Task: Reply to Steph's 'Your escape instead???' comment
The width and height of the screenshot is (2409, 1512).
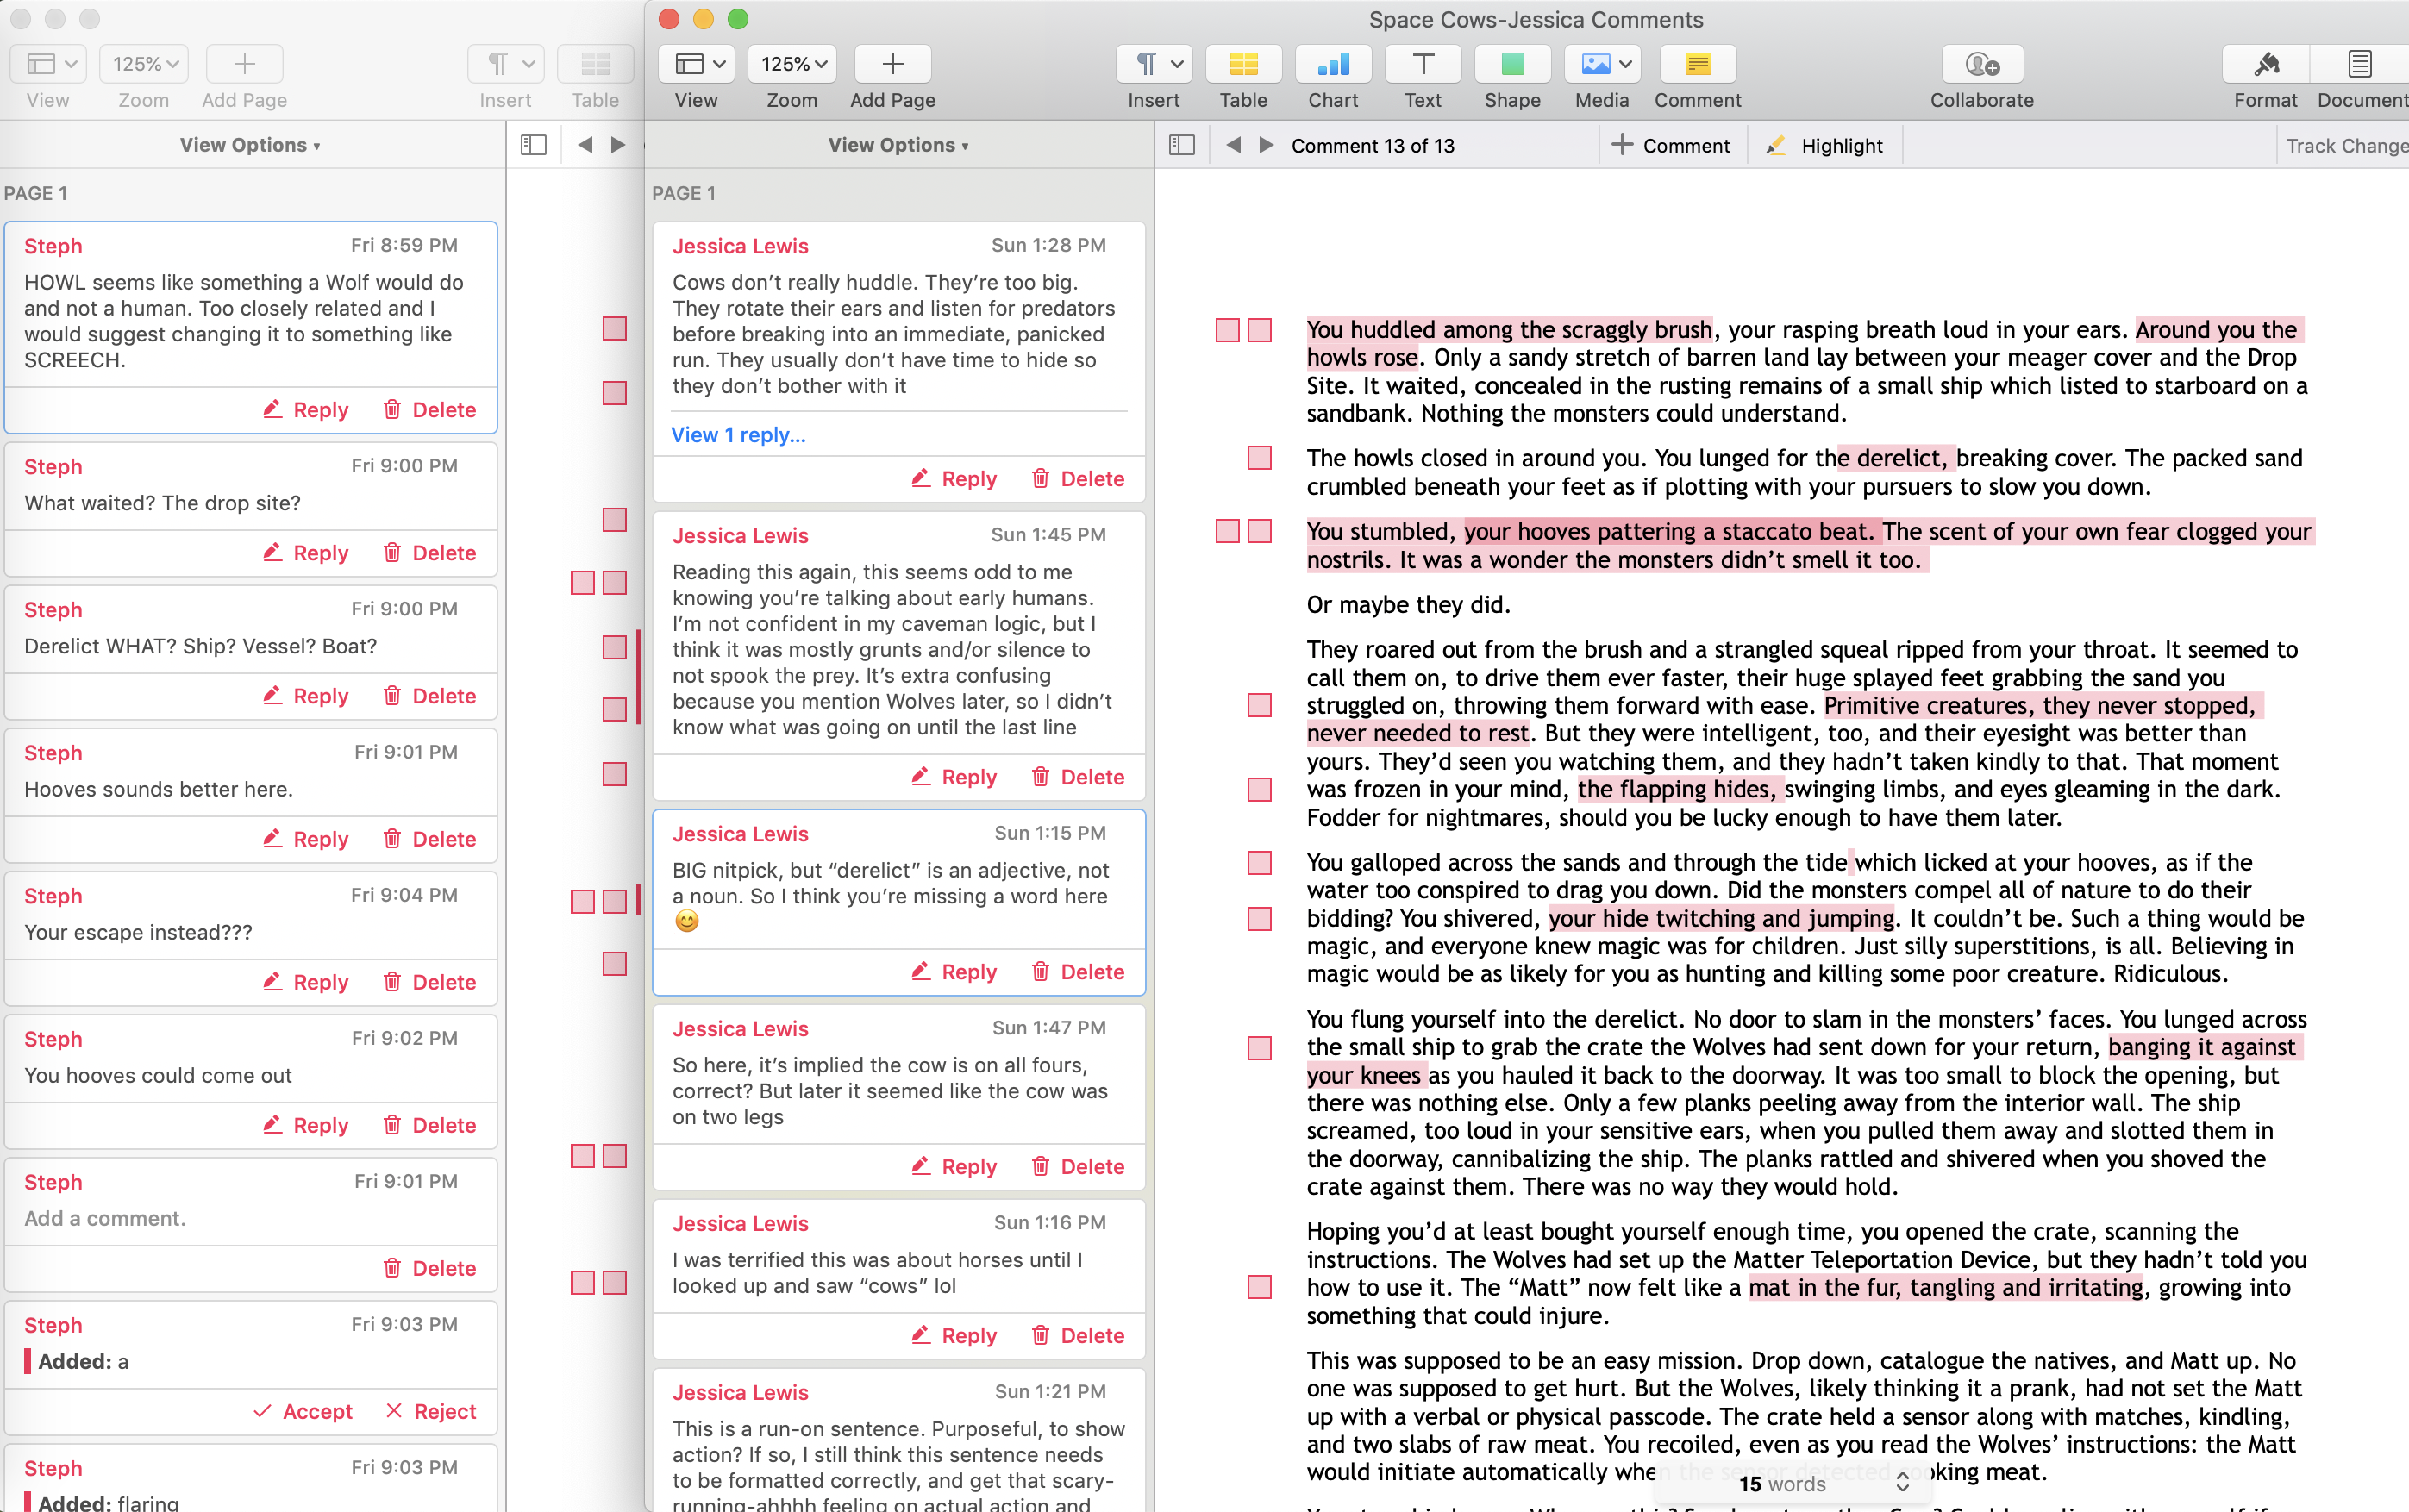Action: click(306, 982)
